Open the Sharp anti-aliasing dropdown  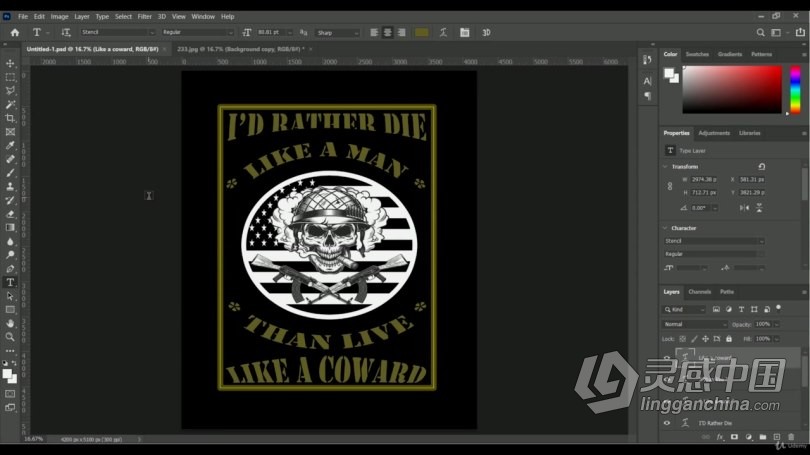tap(337, 33)
